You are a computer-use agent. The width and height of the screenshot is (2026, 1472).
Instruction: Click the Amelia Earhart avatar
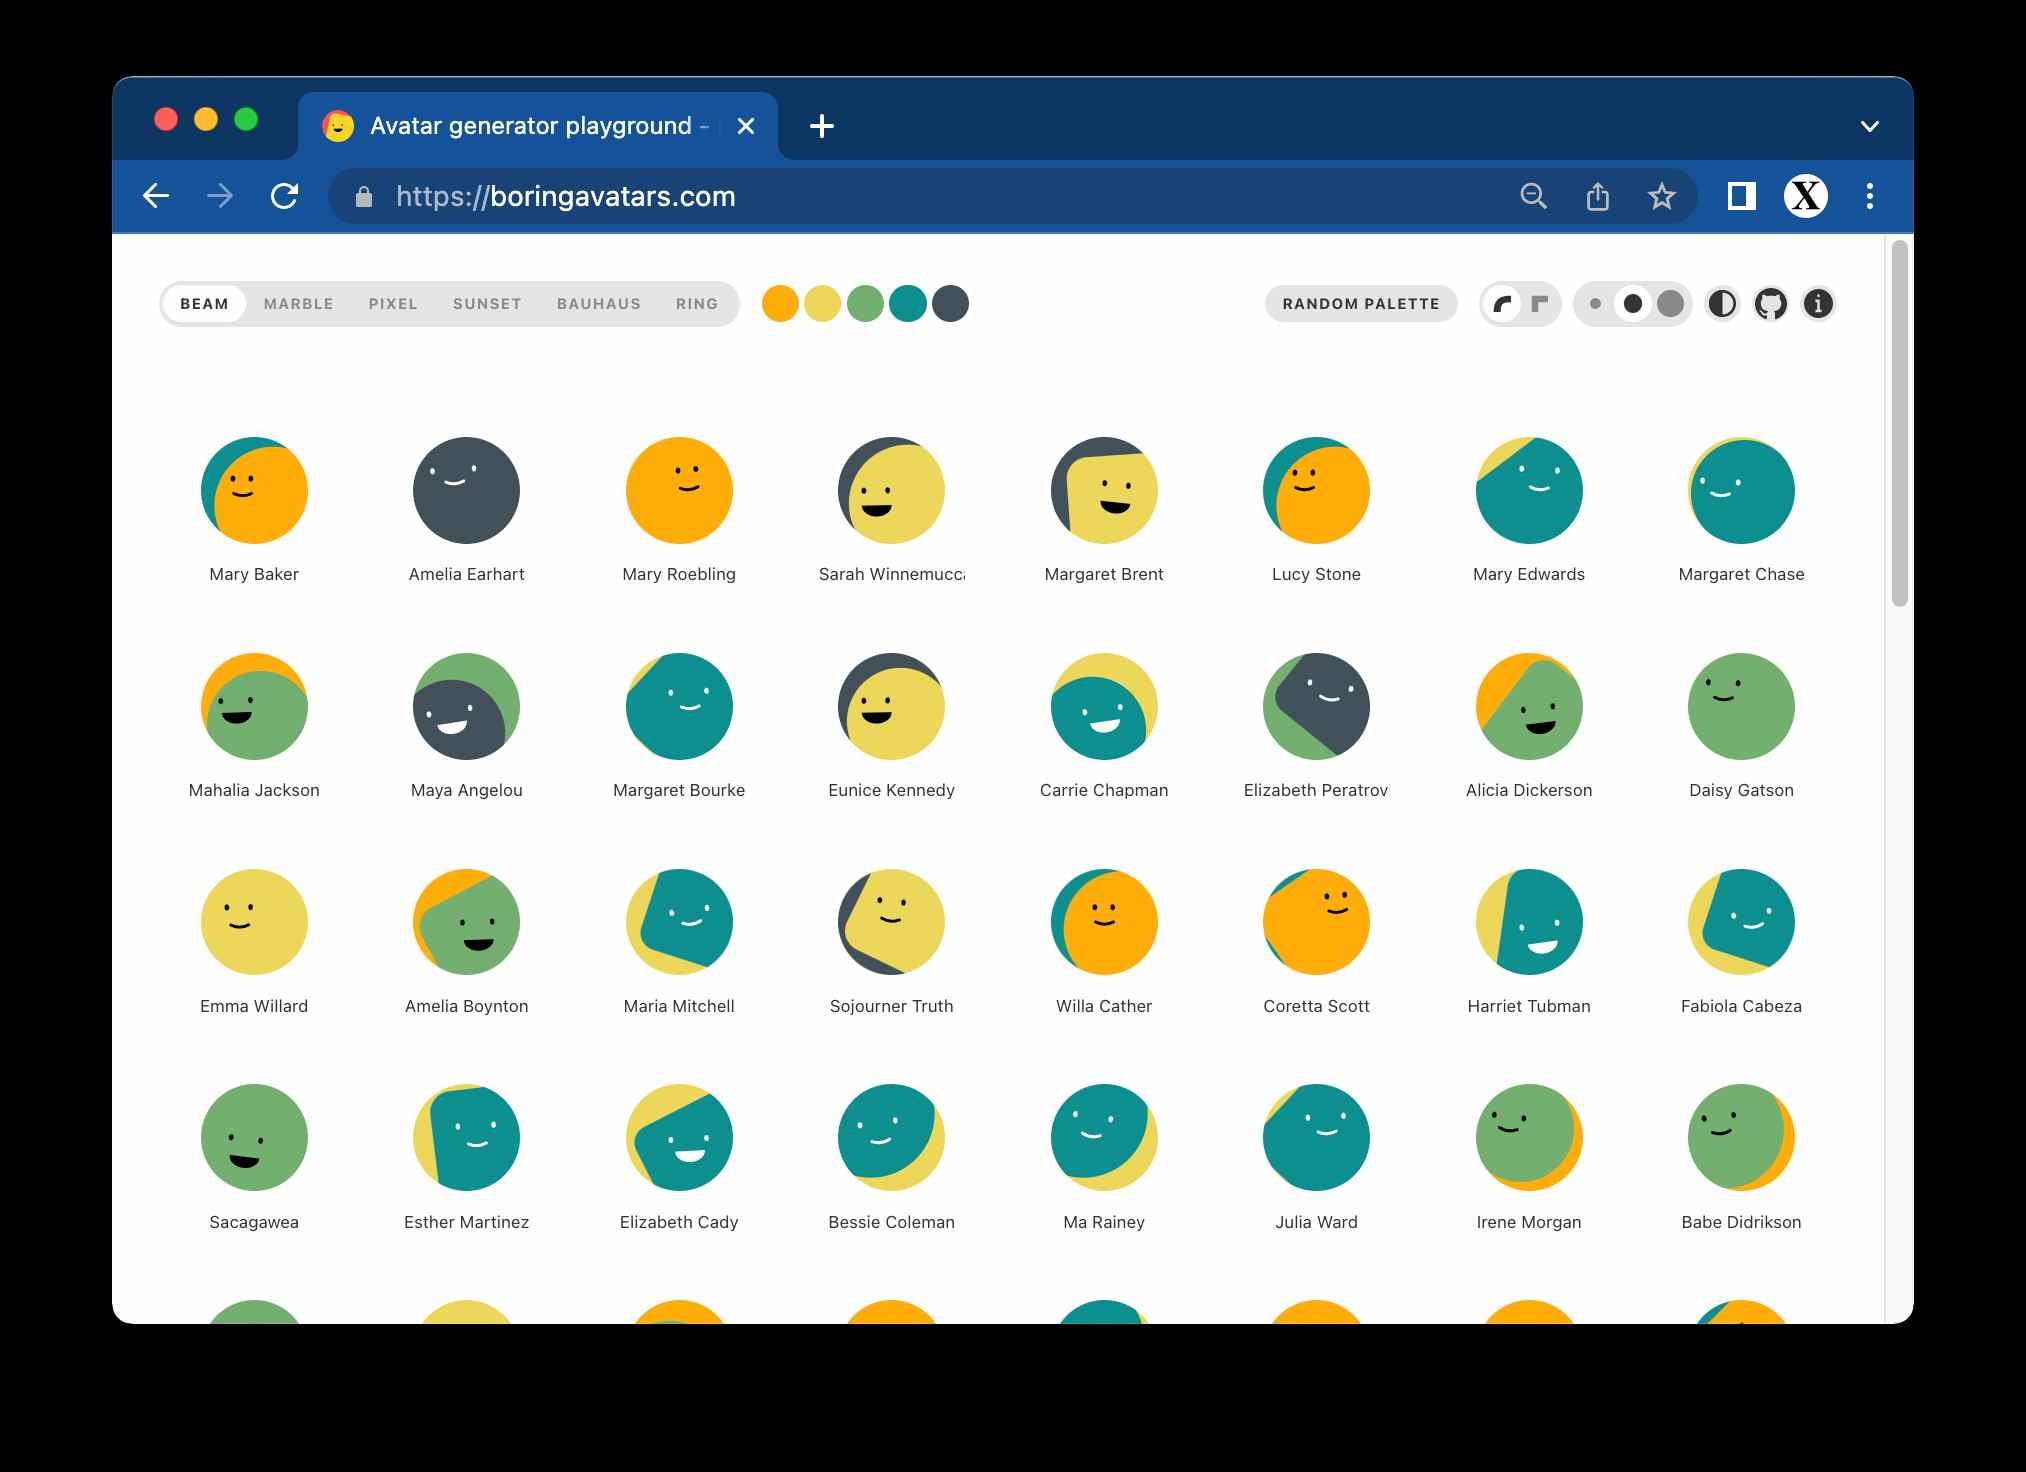[x=466, y=491]
